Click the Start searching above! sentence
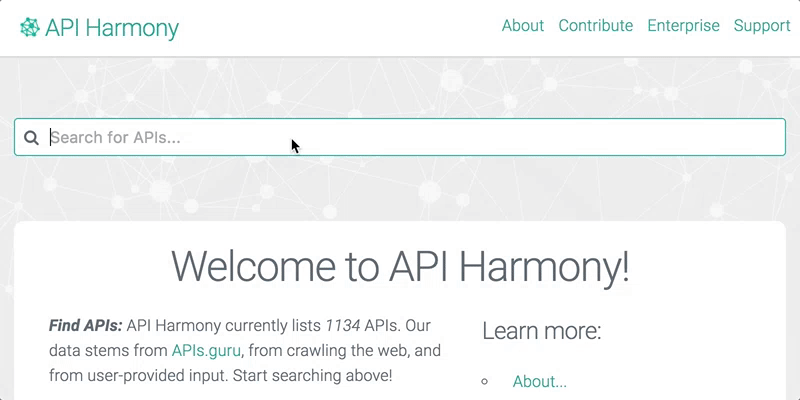 pos(312,376)
